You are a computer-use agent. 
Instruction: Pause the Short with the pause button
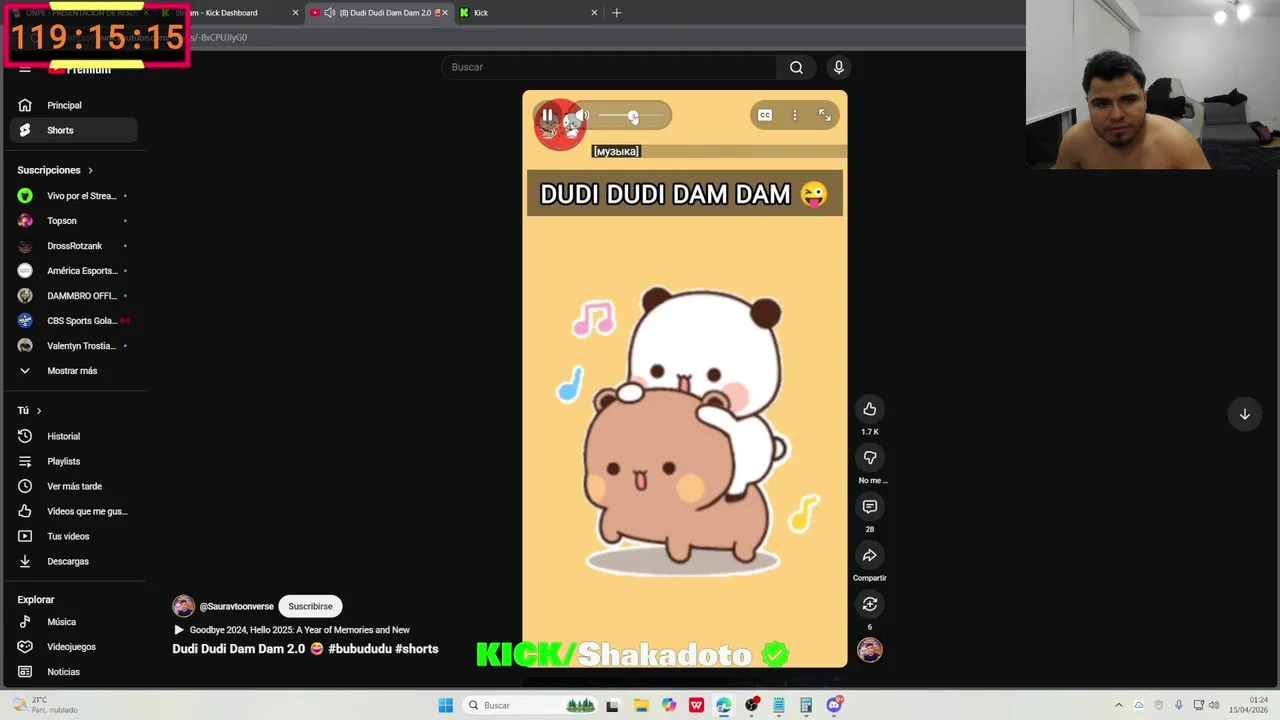(547, 115)
